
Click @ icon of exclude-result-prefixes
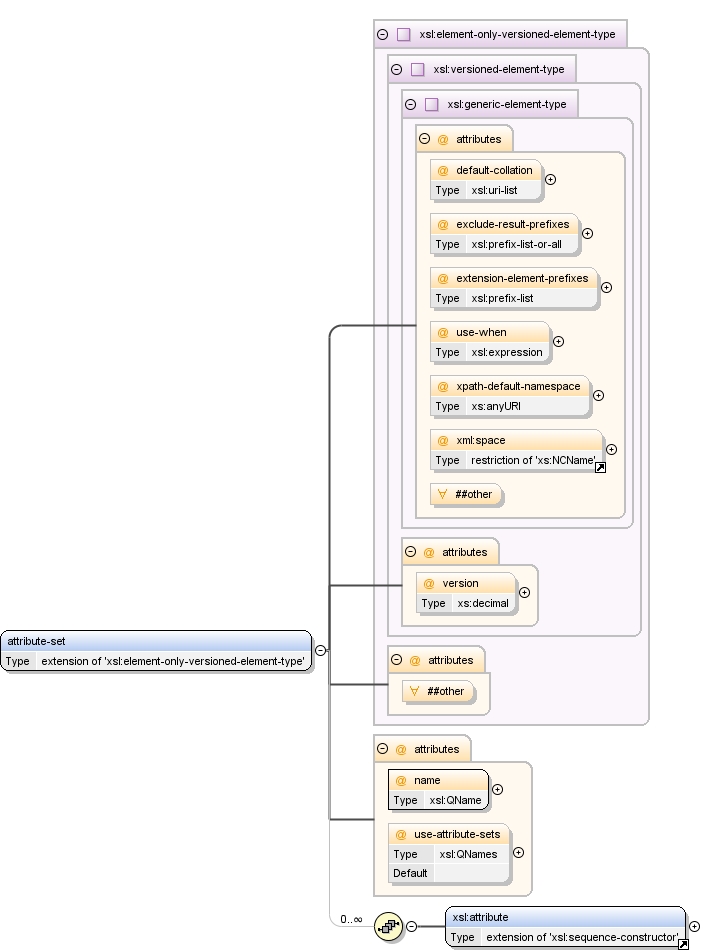(x=443, y=225)
